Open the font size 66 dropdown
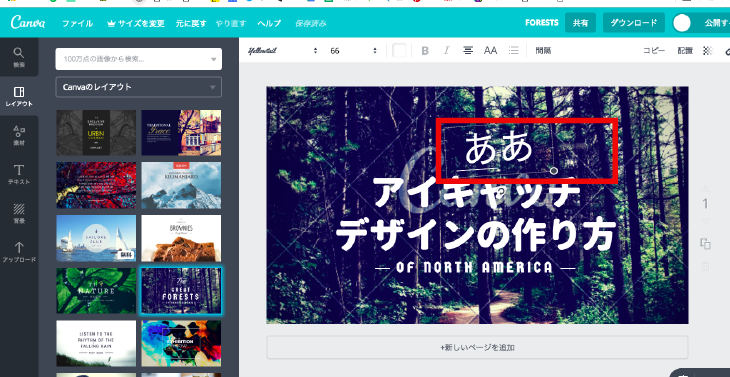The width and height of the screenshot is (730, 377). 353,51
